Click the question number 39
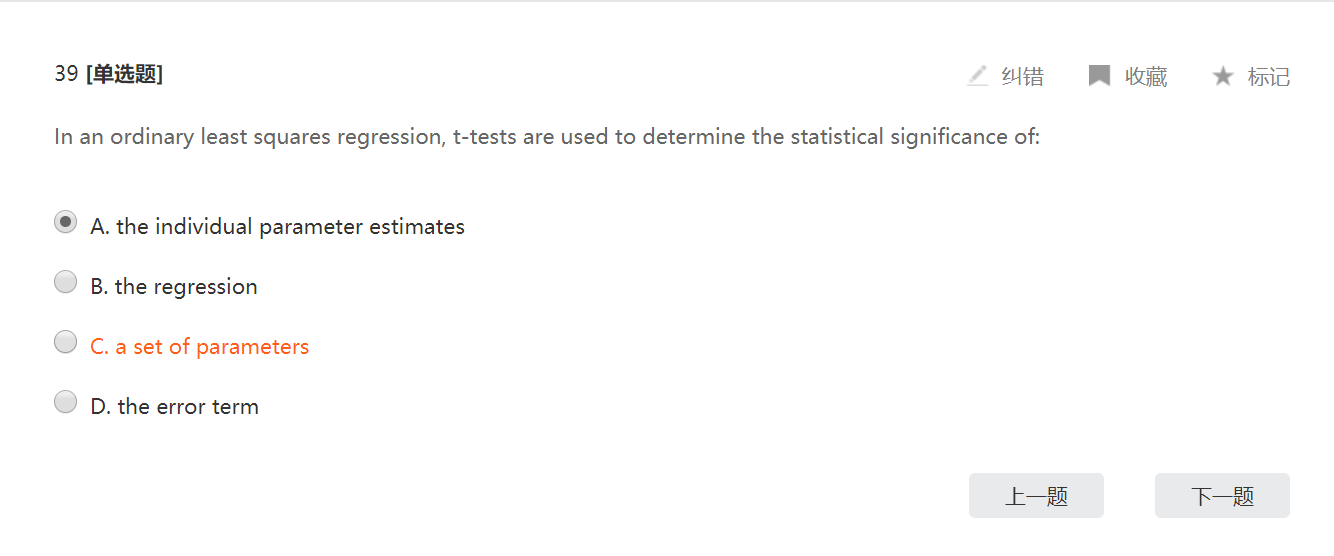The width and height of the screenshot is (1334, 556). coord(66,74)
